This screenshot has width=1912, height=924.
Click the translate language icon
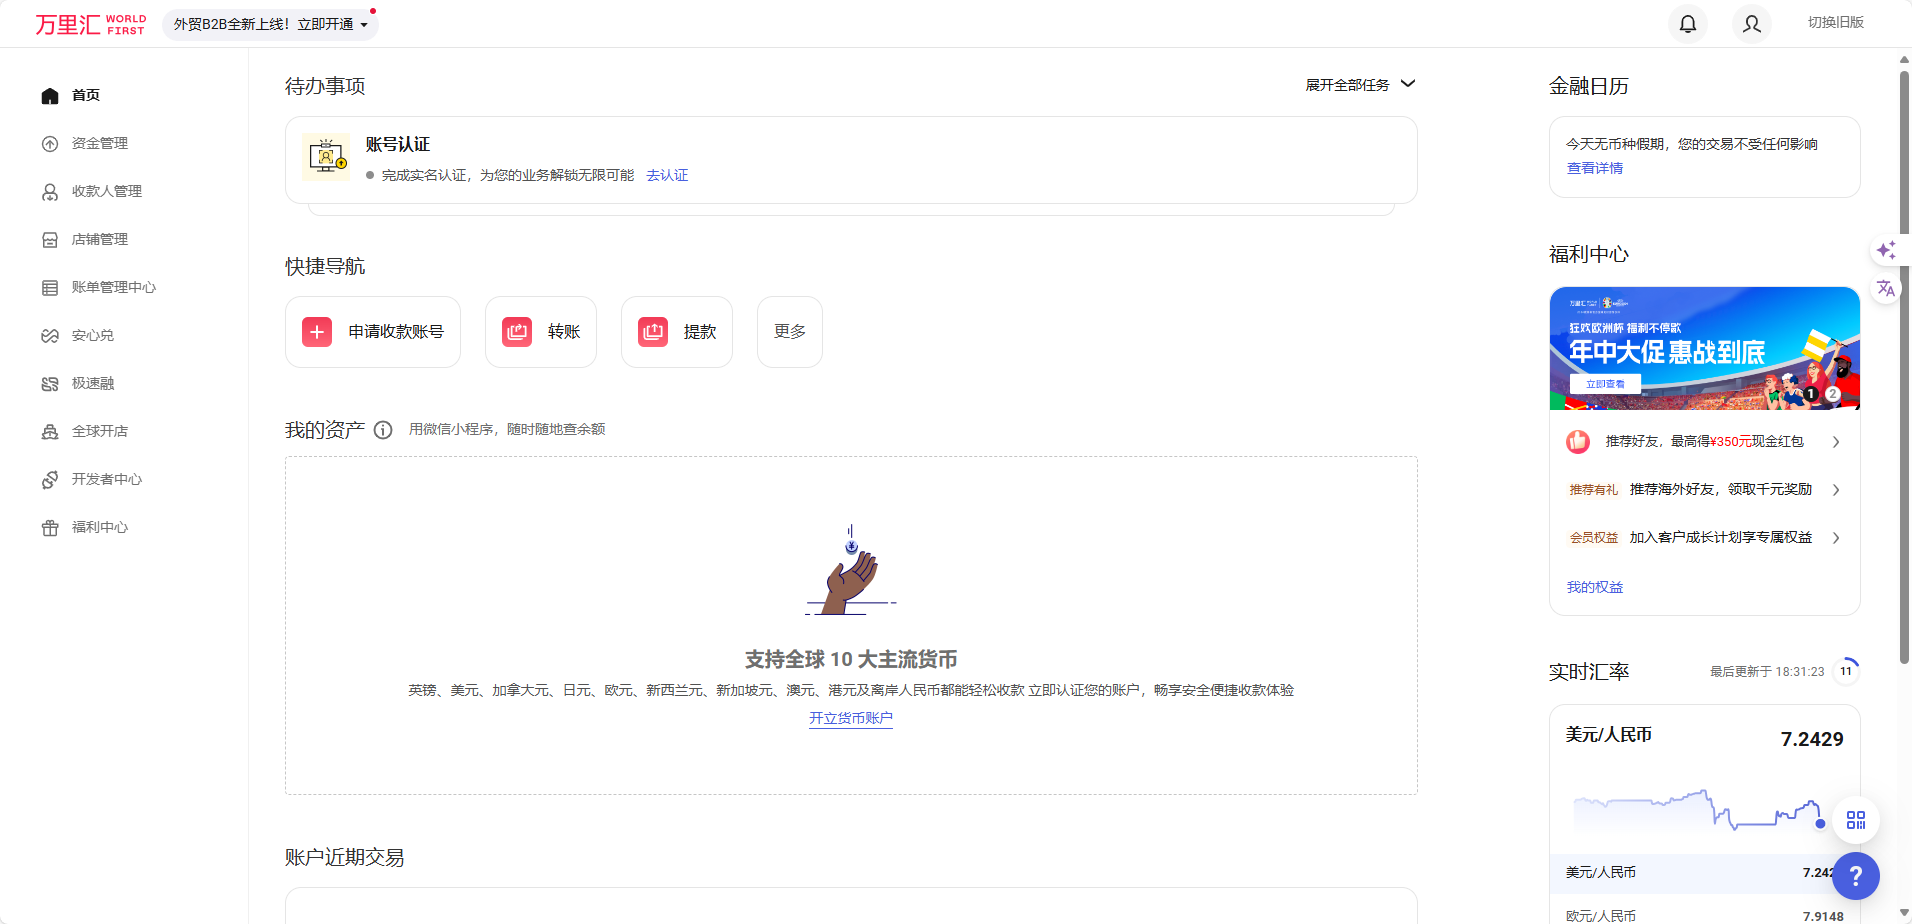pos(1886,289)
